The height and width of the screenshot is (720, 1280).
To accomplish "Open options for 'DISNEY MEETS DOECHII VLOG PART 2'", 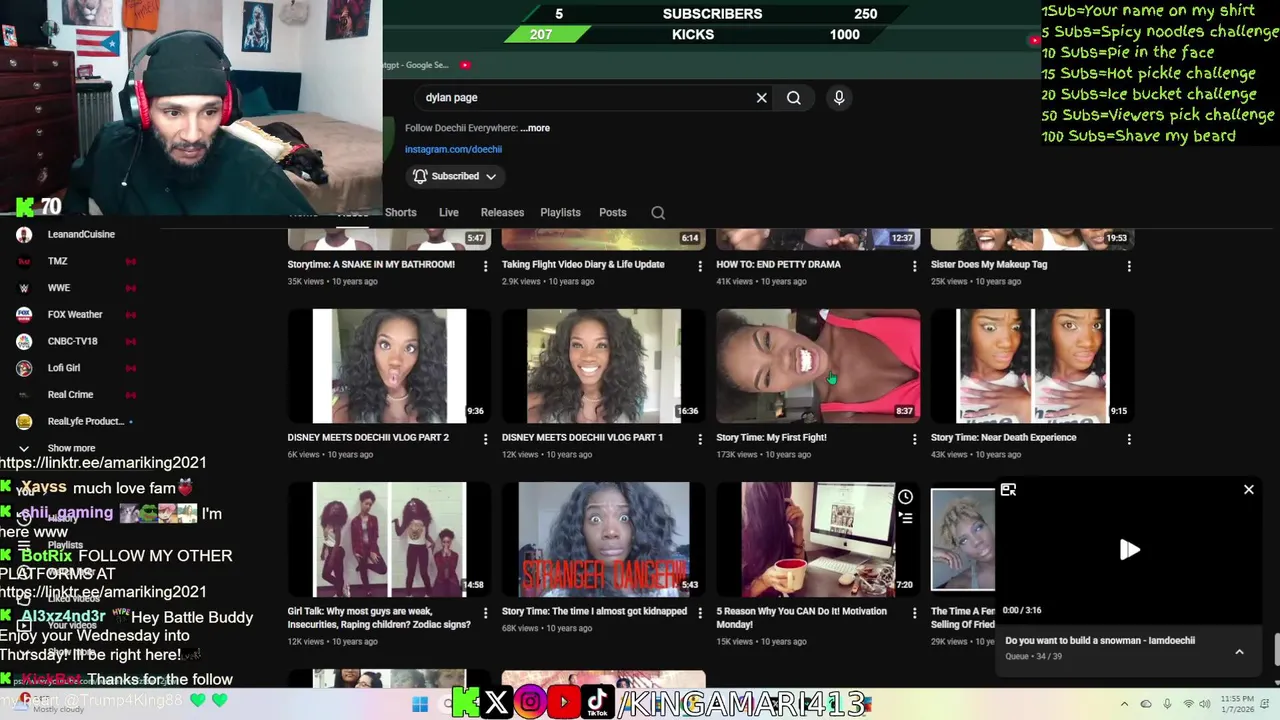I will [486, 439].
